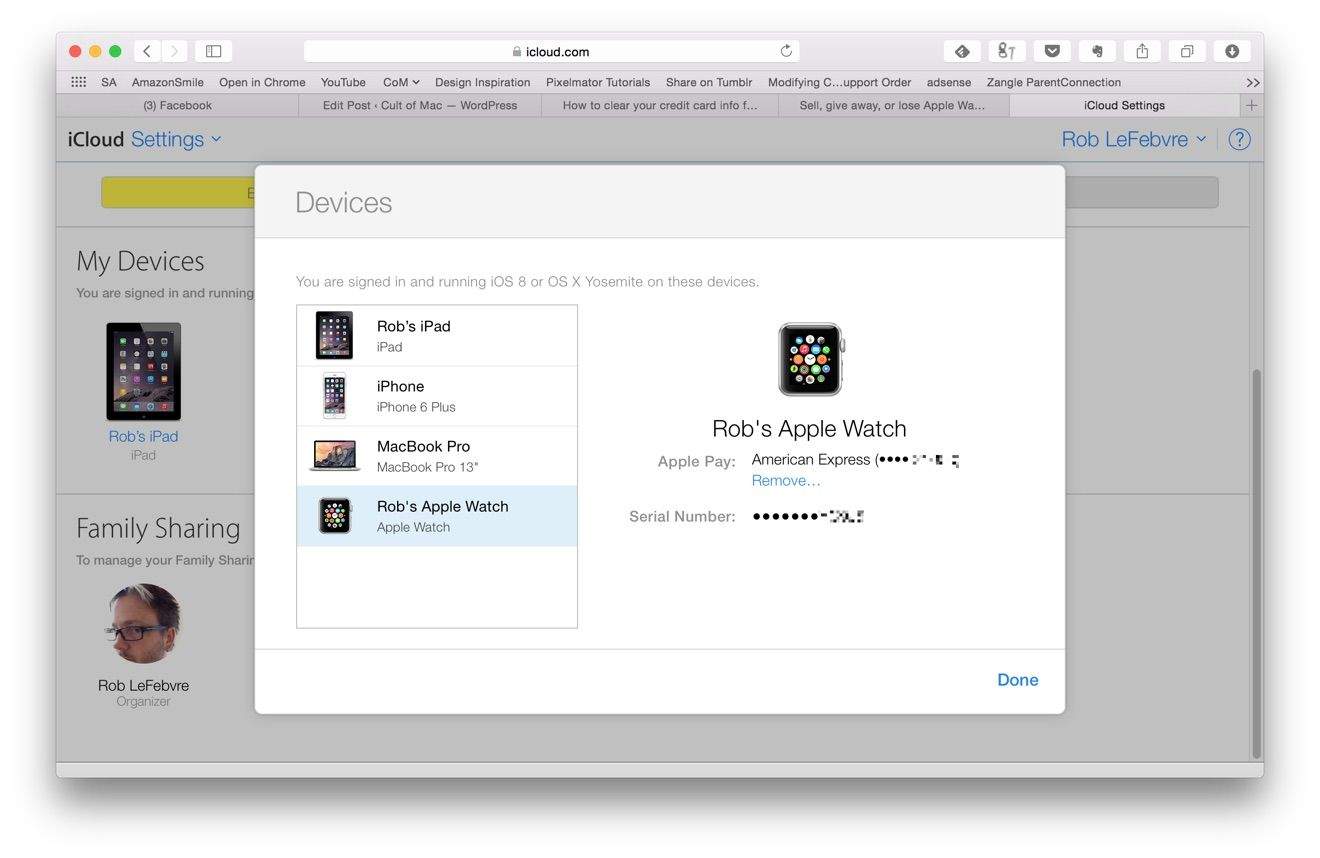1320x858 pixels.
Task: Click the first extension icon in the toolbar
Action: point(961,50)
